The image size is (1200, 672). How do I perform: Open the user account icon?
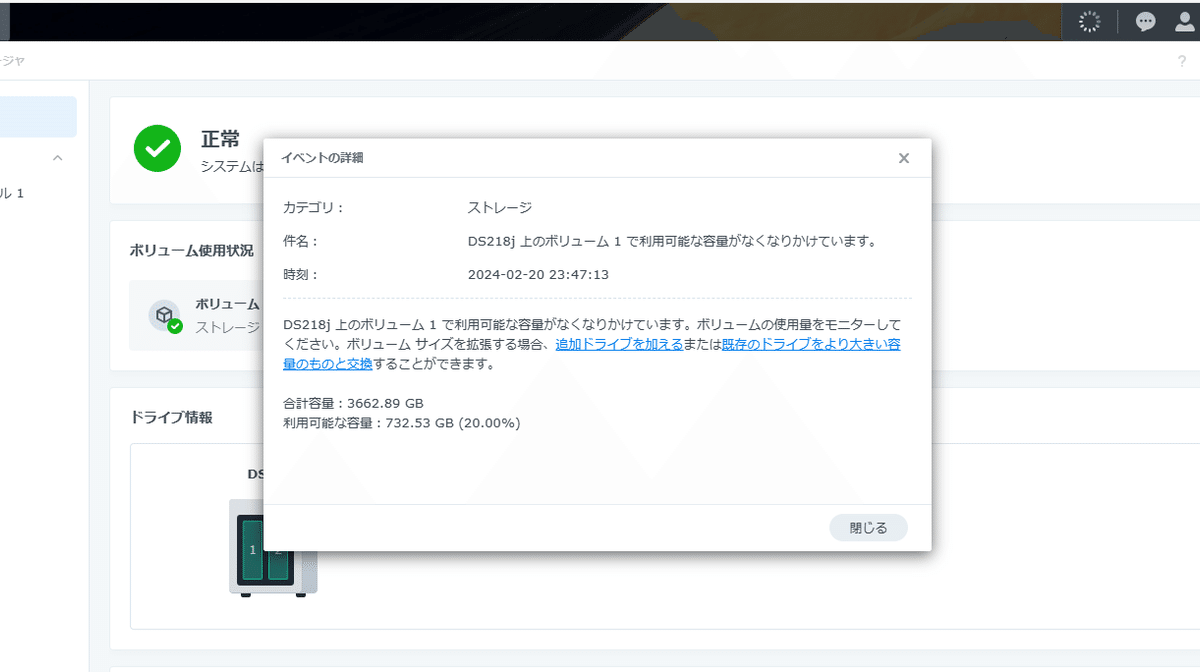(x=1185, y=21)
